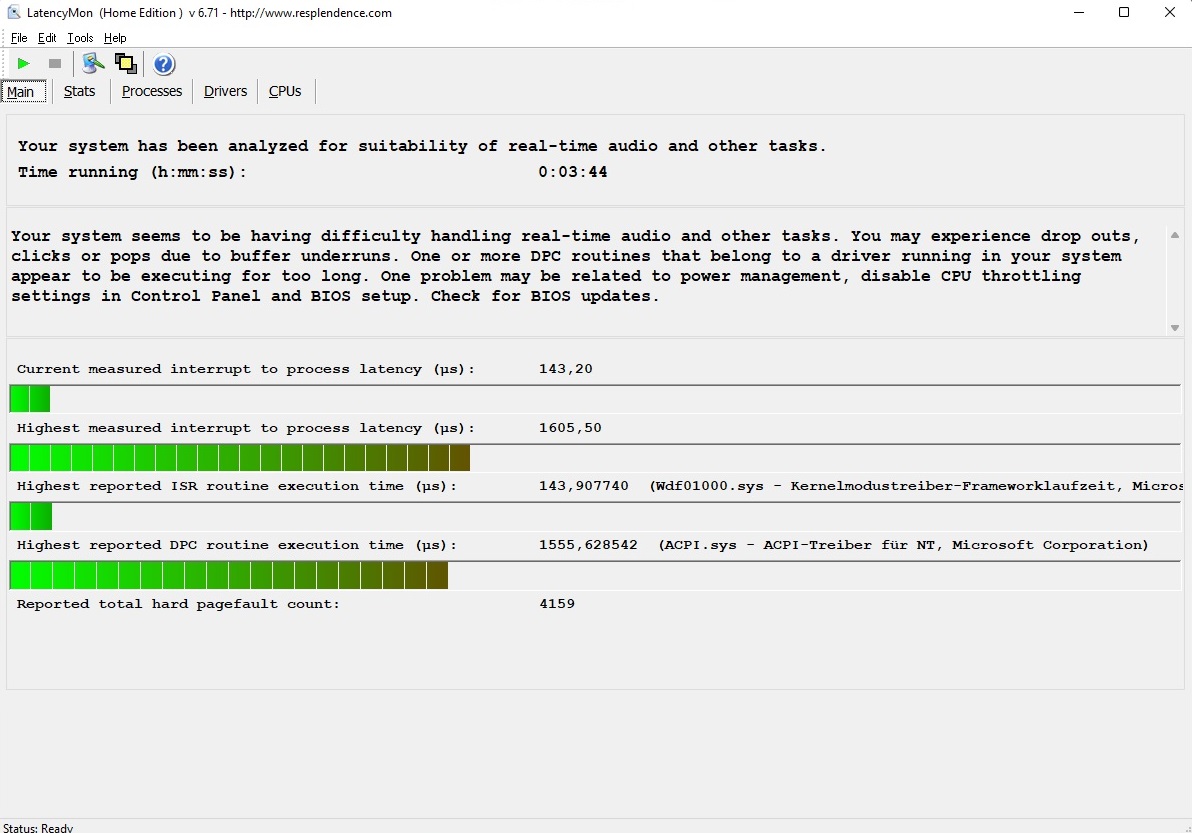Open the Edit menu
The width and height of the screenshot is (1192, 833).
(x=47, y=38)
